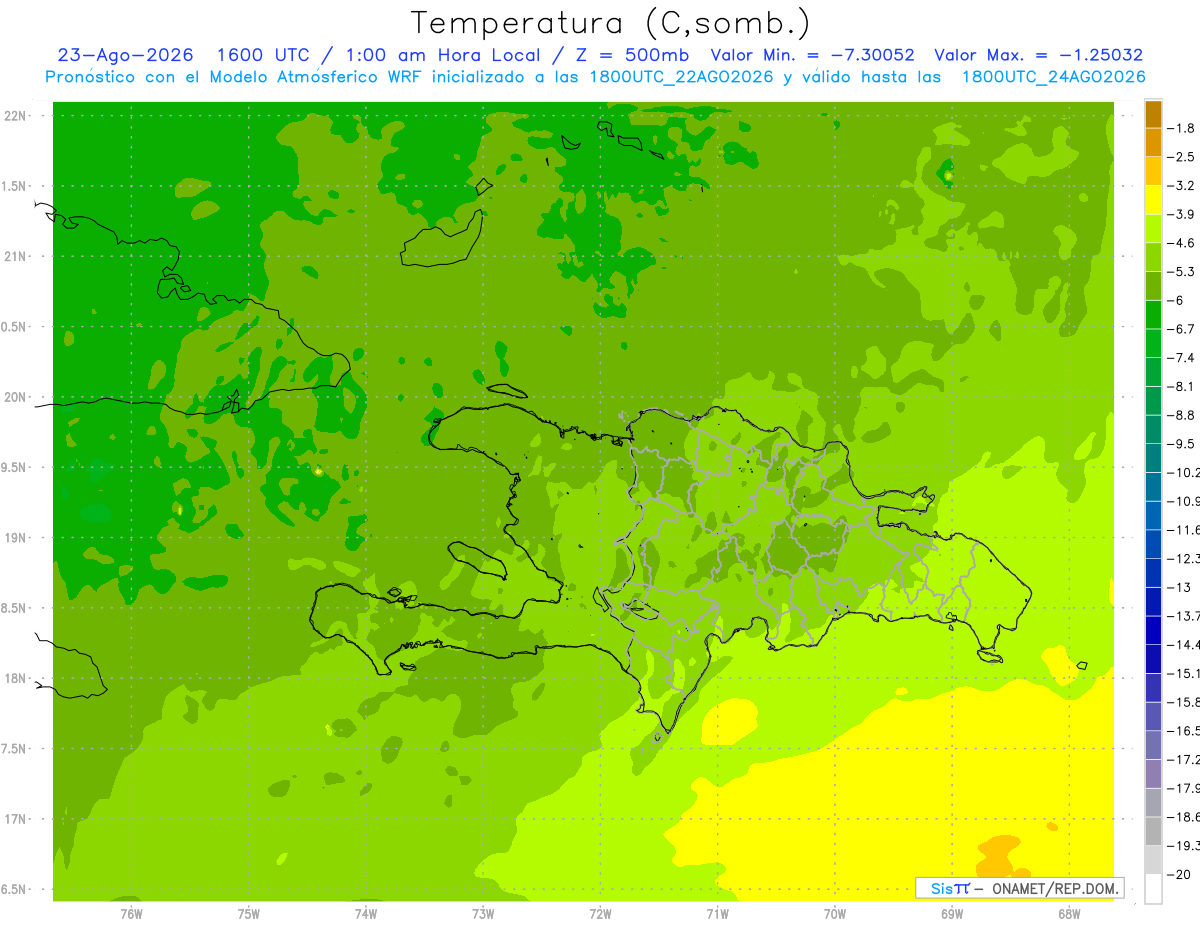The image size is (1200, 927).
Task: Click the "17N" latitude label
Action: pyautogui.click(x=17, y=820)
